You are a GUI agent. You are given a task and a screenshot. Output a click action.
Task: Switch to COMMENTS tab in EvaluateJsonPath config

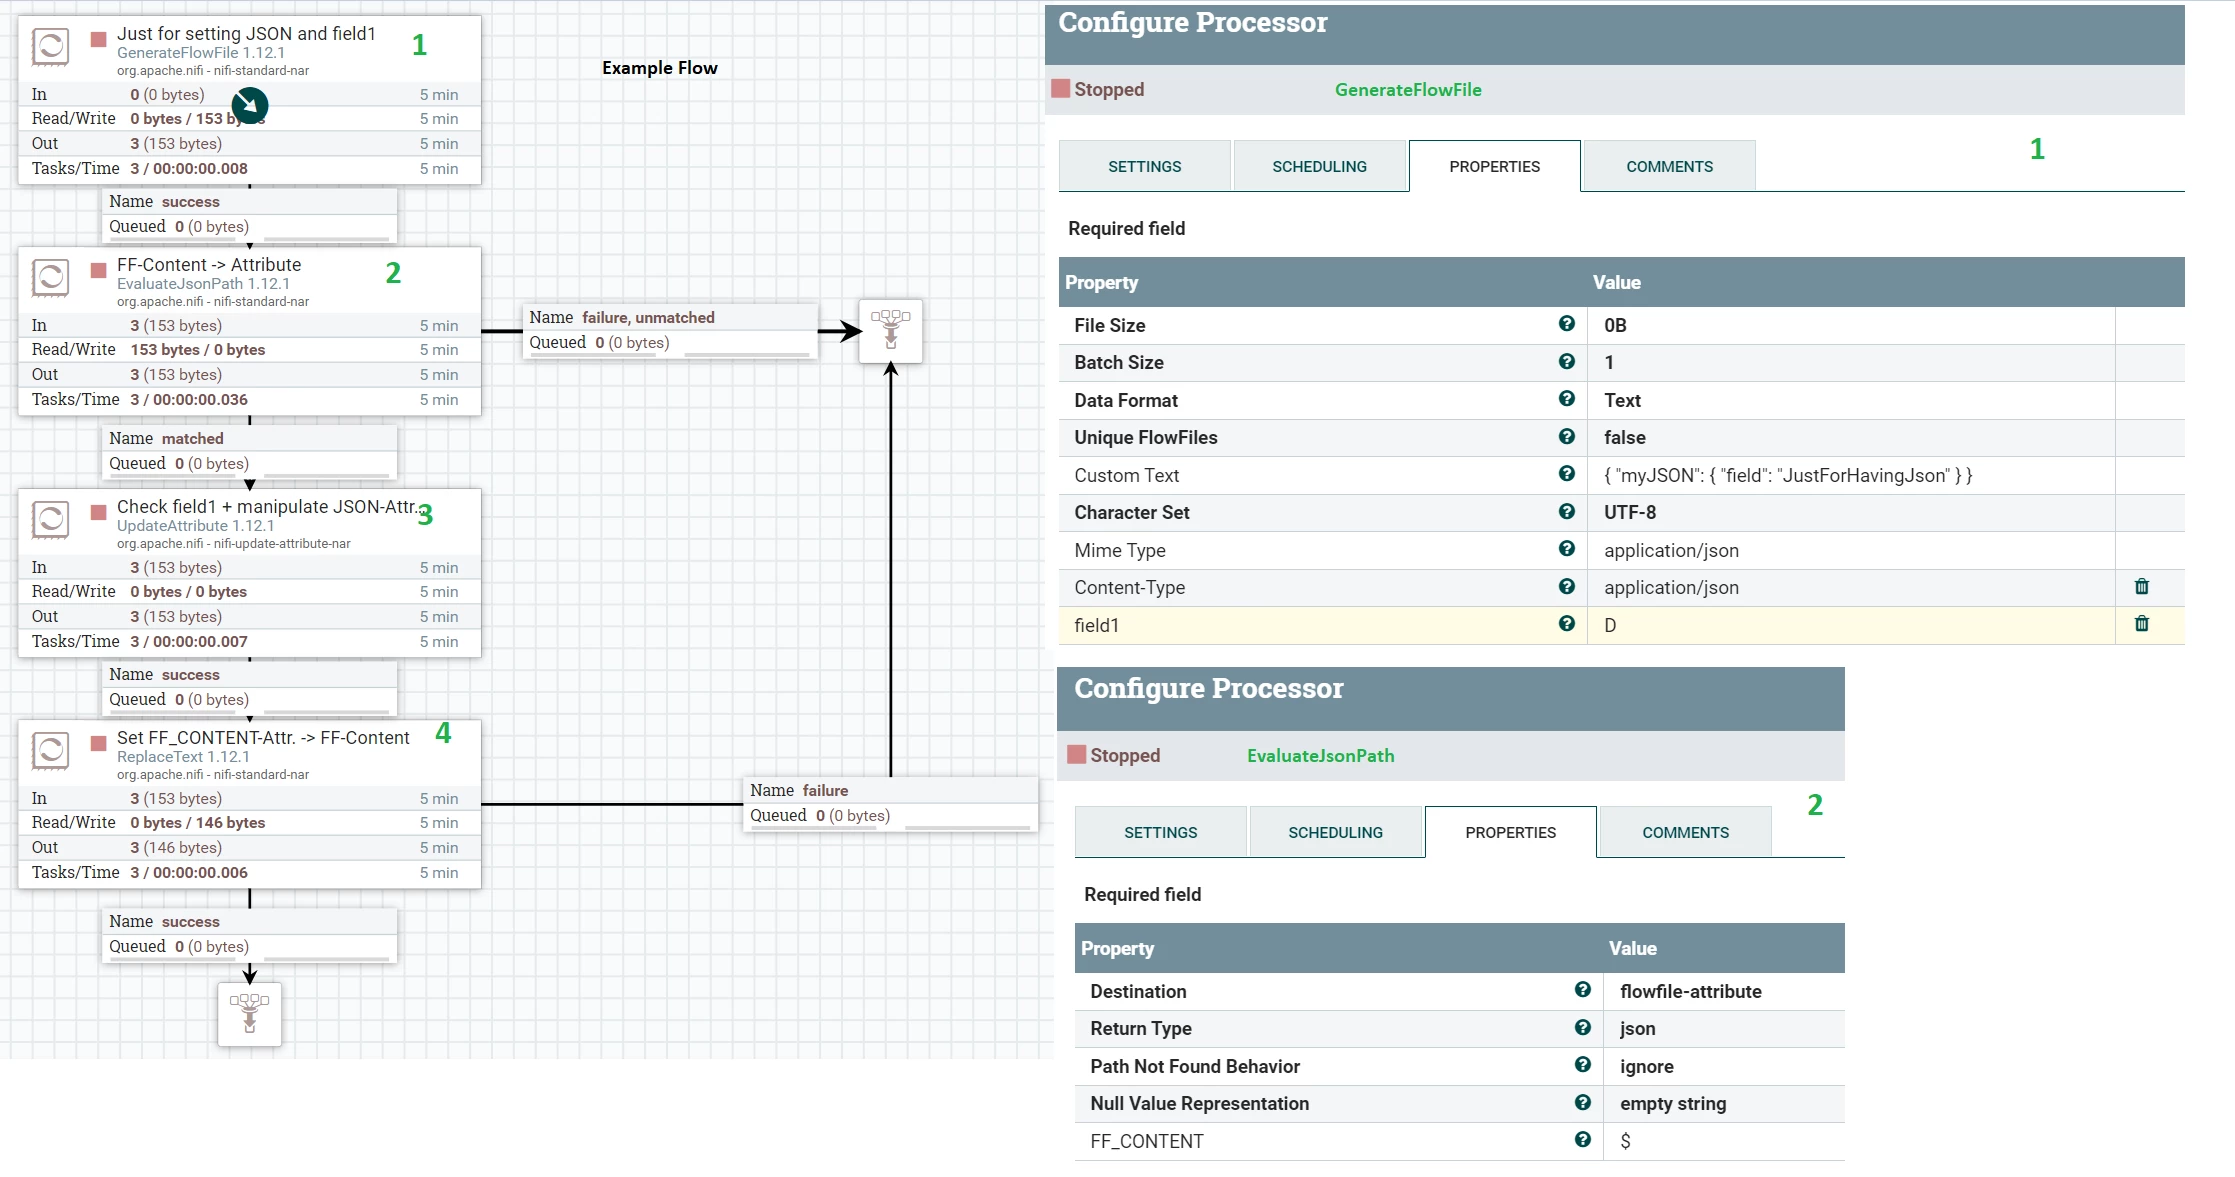click(x=1685, y=832)
